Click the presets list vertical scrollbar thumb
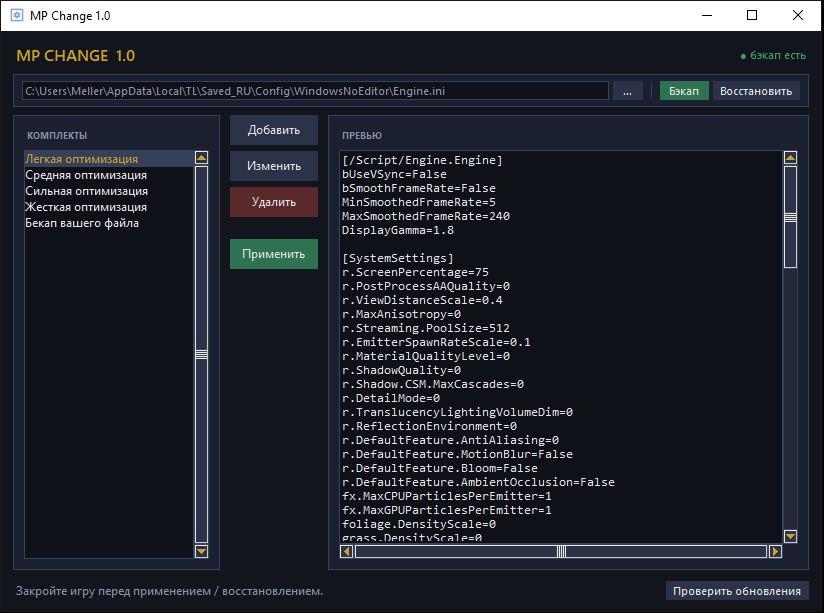 [x=201, y=354]
